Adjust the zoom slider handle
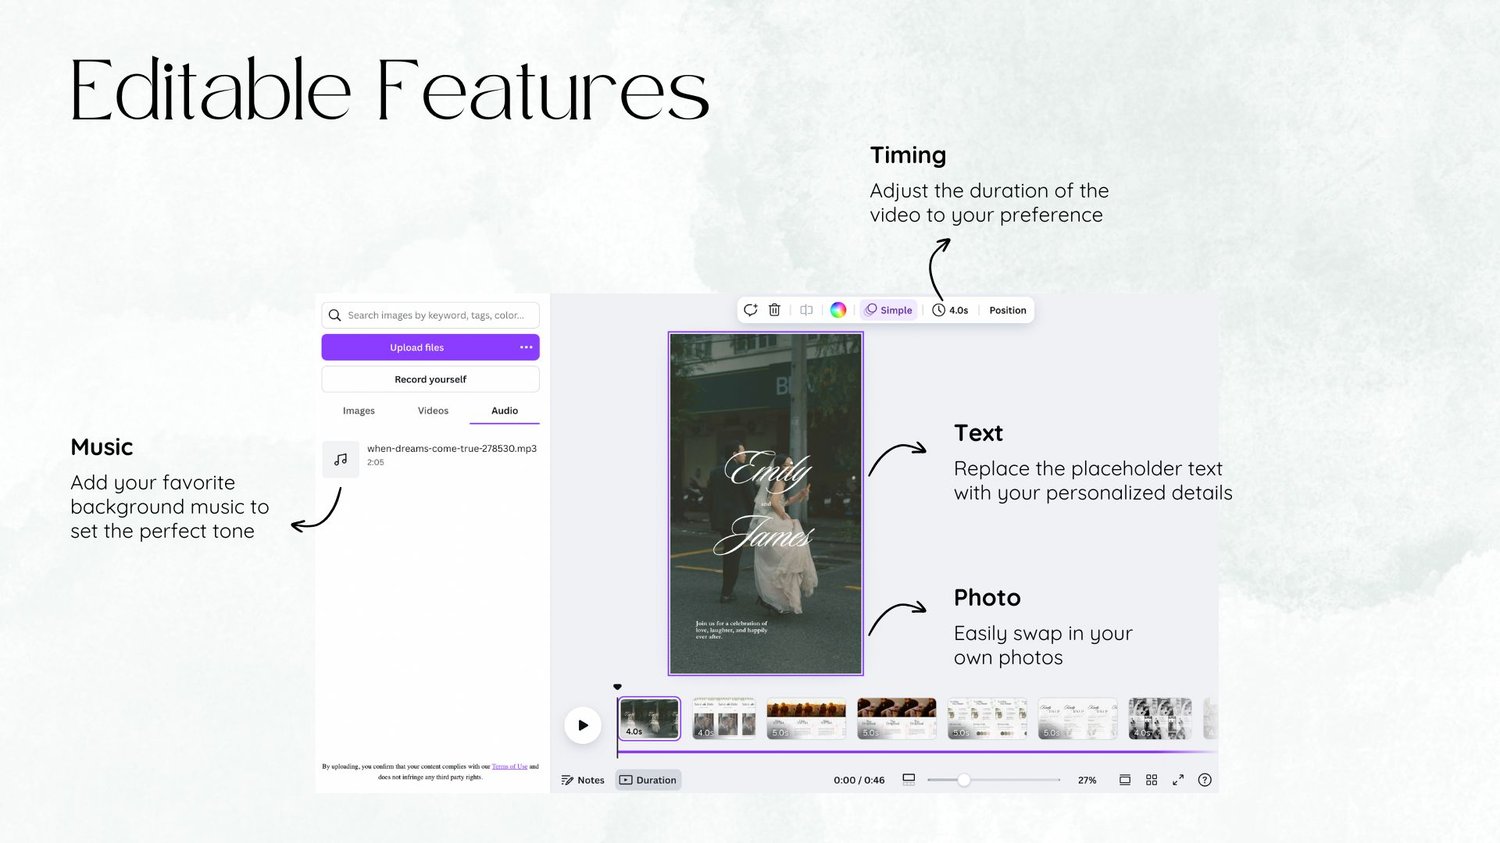Viewport: 1500px width, 843px height. [x=964, y=780]
